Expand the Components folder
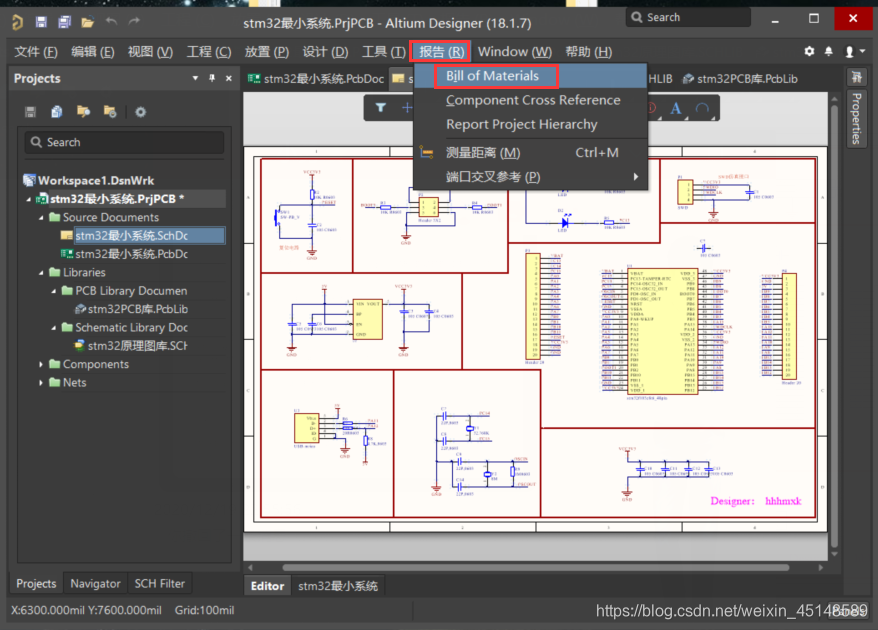This screenshot has width=878, height=630. click(41, 364)
